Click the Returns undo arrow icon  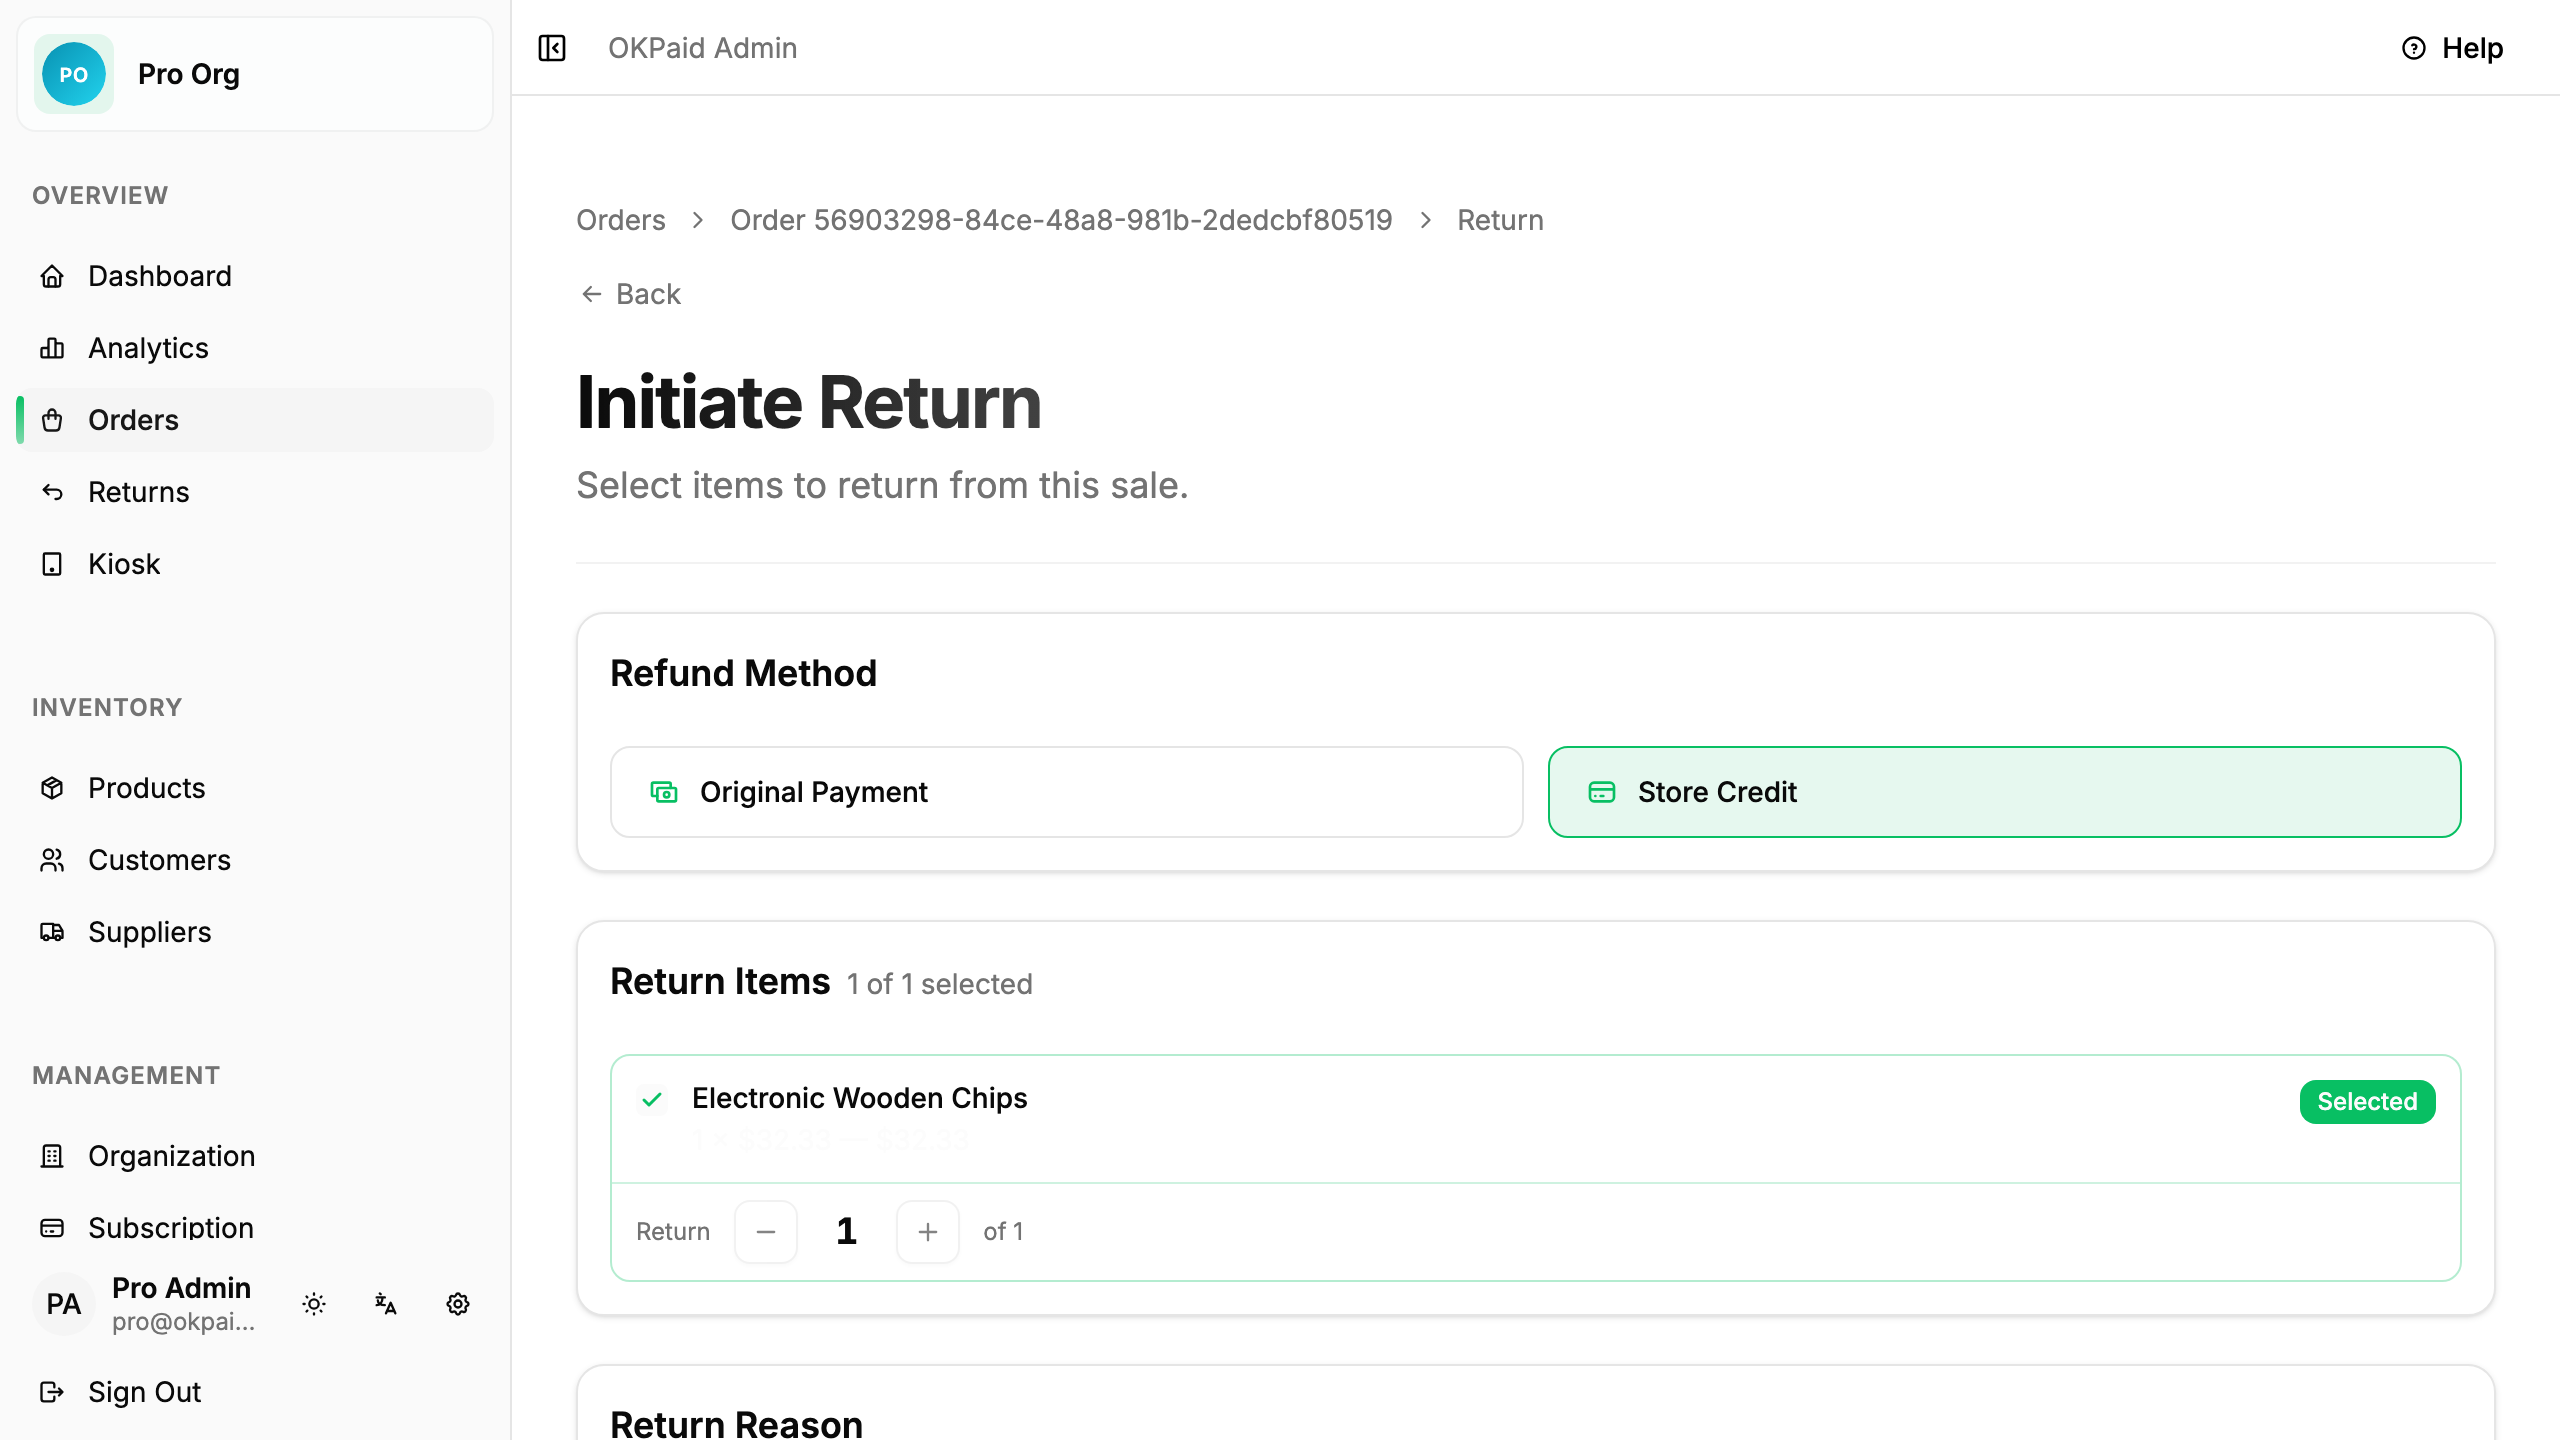[x=52, y=492]
